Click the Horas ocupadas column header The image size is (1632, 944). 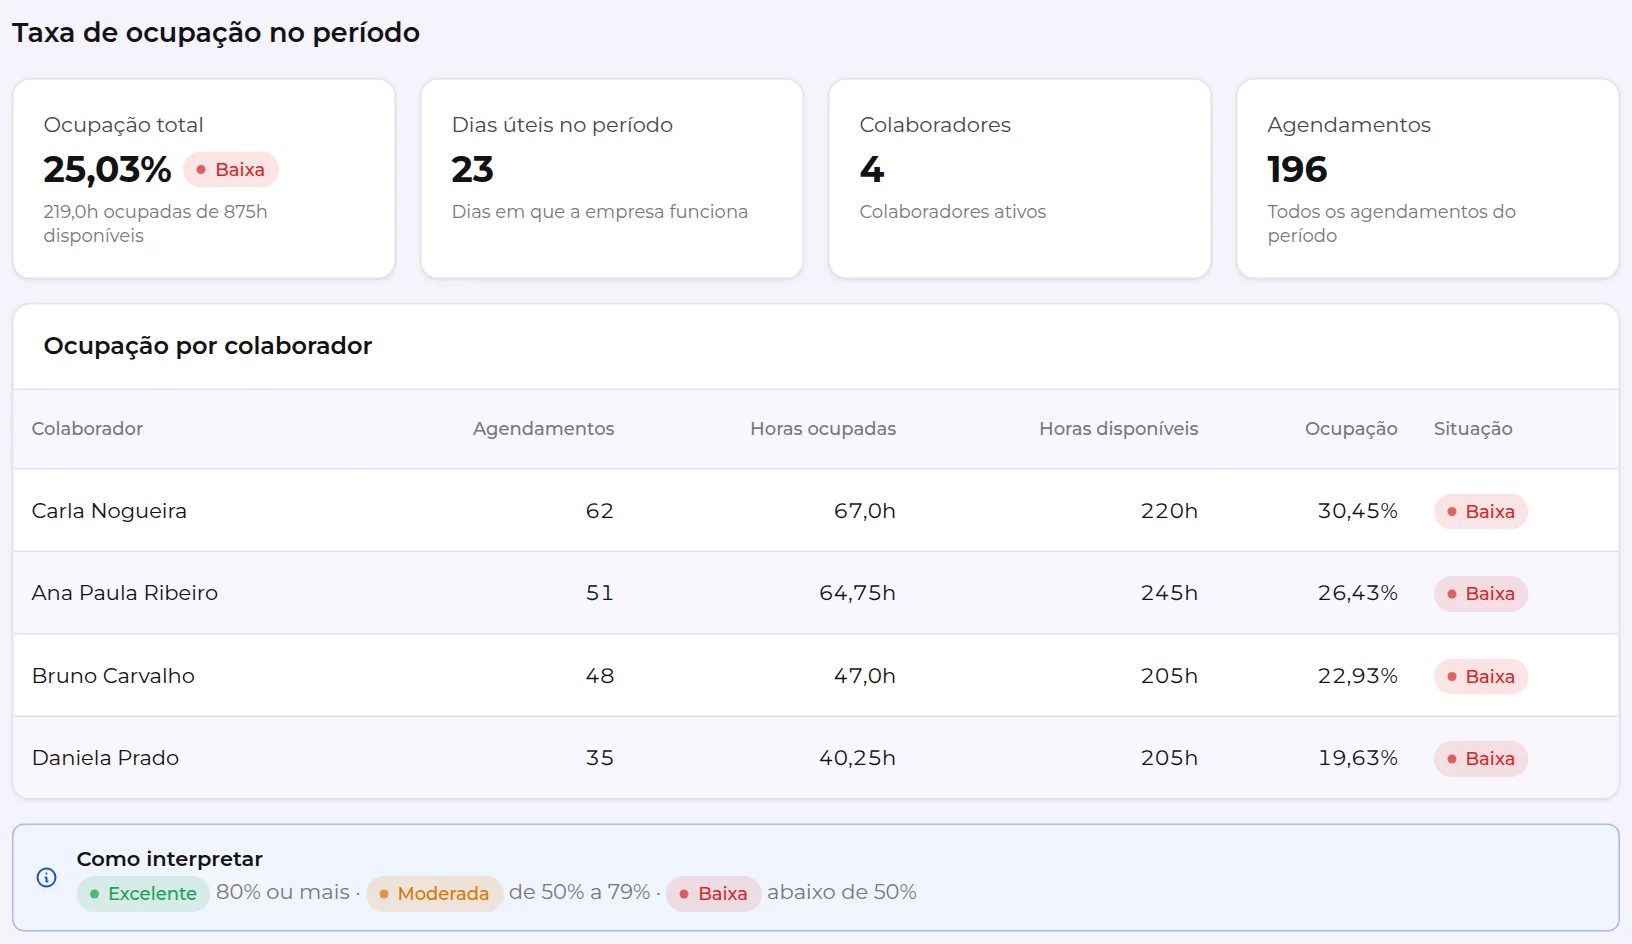pos(823,429)
